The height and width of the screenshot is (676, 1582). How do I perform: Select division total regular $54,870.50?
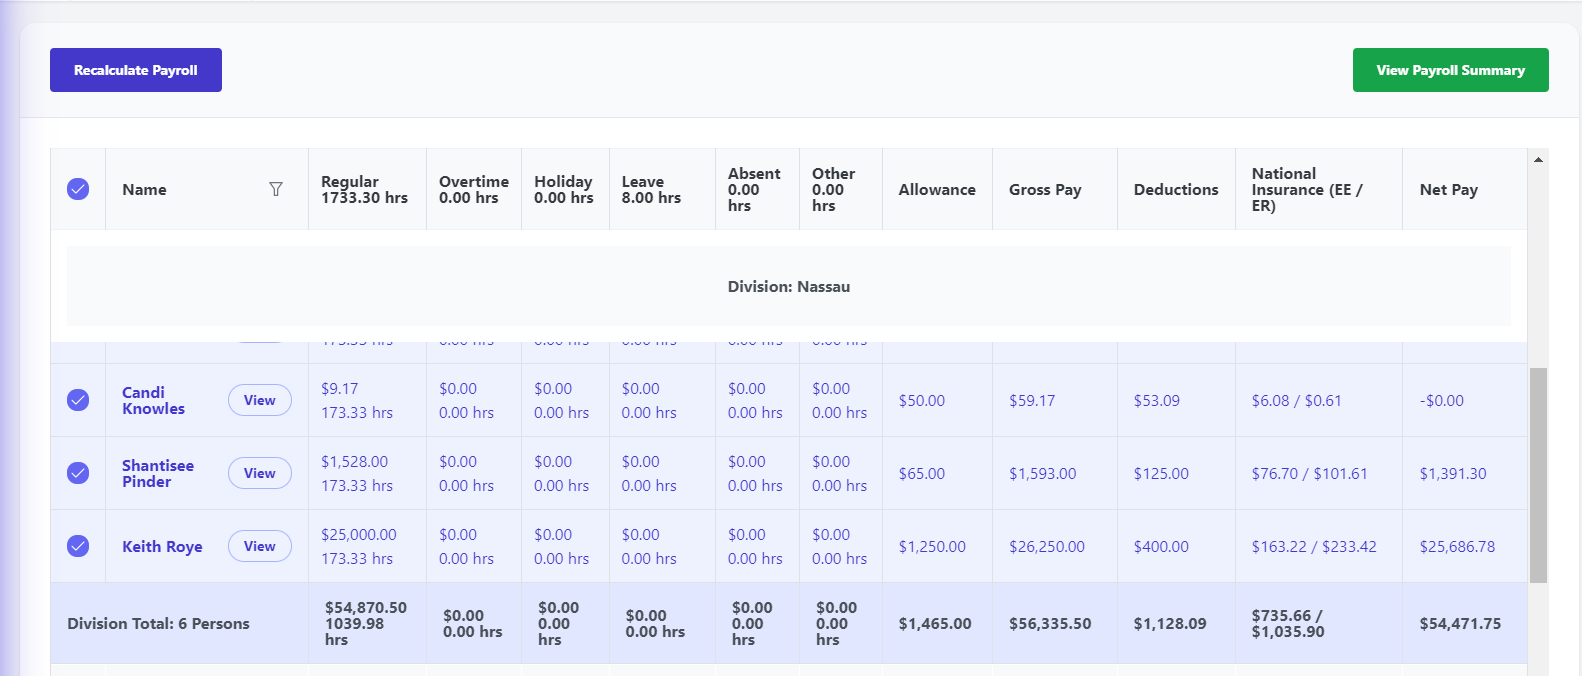tap(366, 607)
